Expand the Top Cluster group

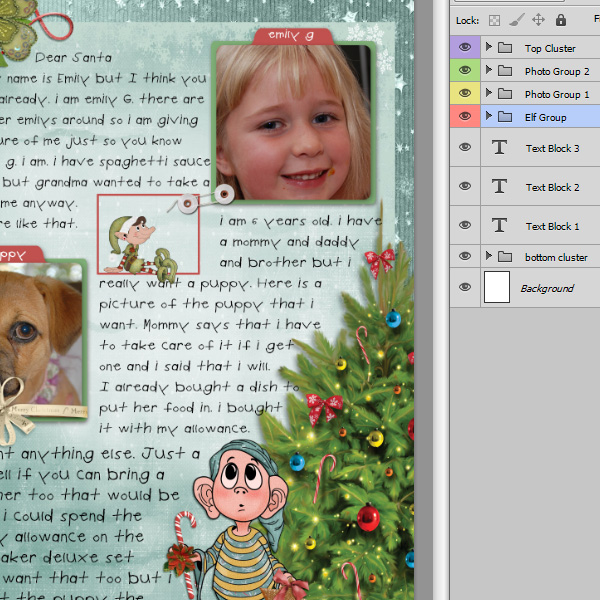point(488,47)
